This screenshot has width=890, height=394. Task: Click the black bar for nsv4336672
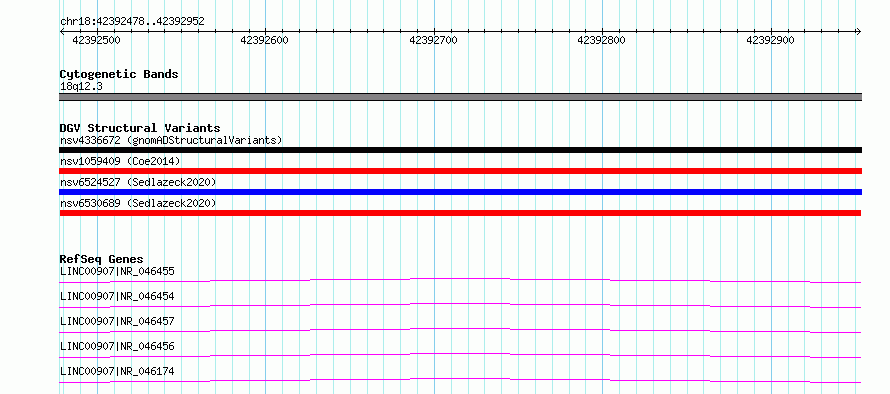pyautogui.click(x=460, y=150)
